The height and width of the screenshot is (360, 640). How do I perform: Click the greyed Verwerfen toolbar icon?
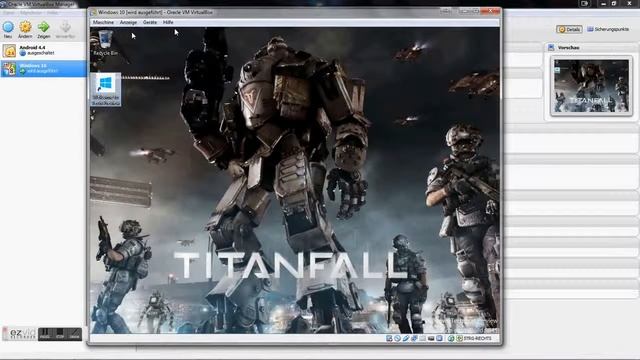click(65, 27)
